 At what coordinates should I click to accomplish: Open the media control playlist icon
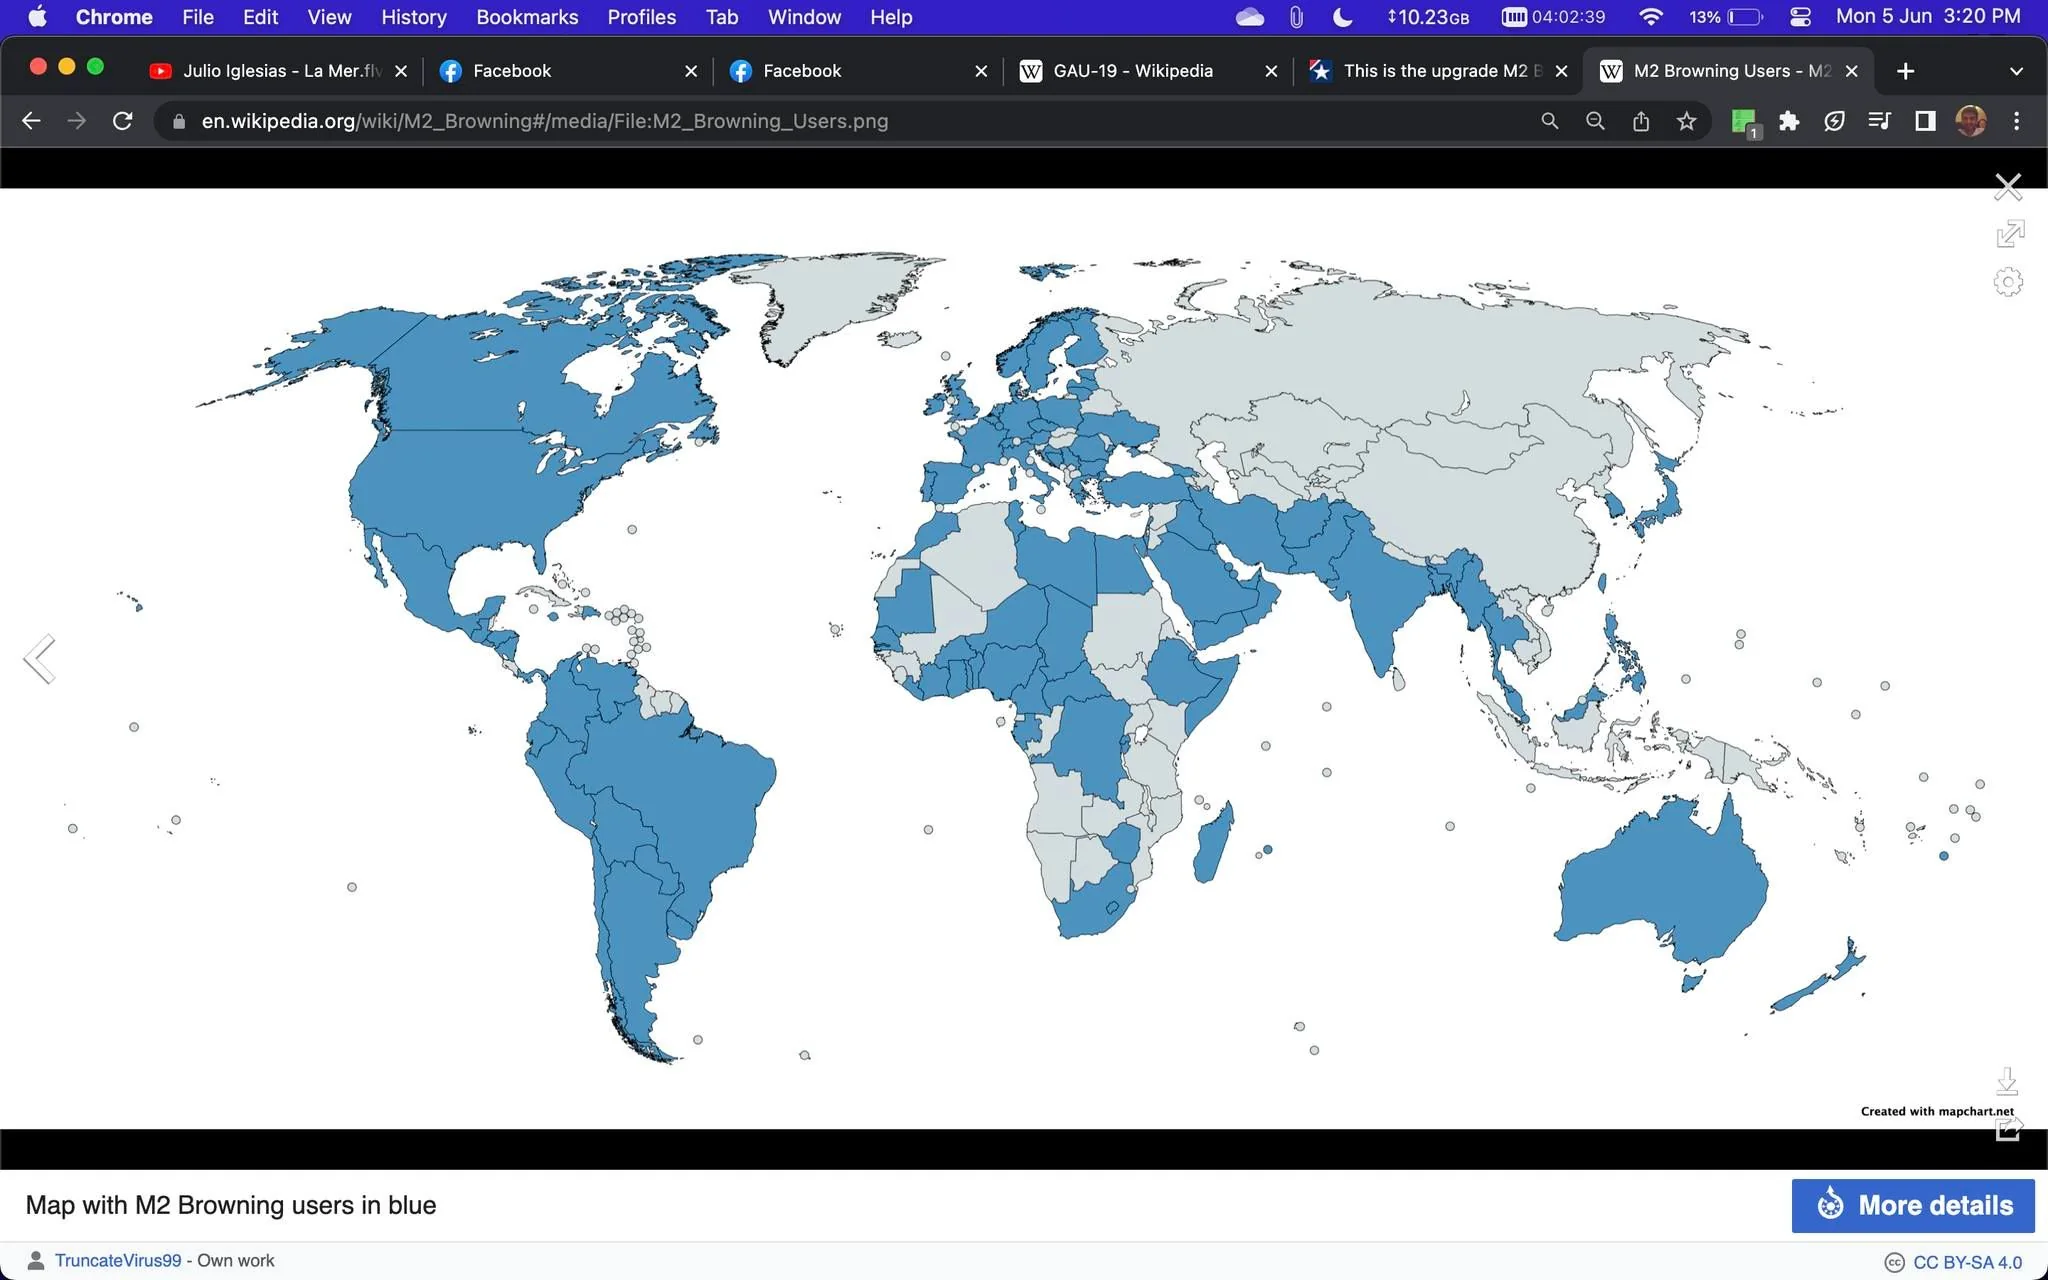(x=1880, y=121)
